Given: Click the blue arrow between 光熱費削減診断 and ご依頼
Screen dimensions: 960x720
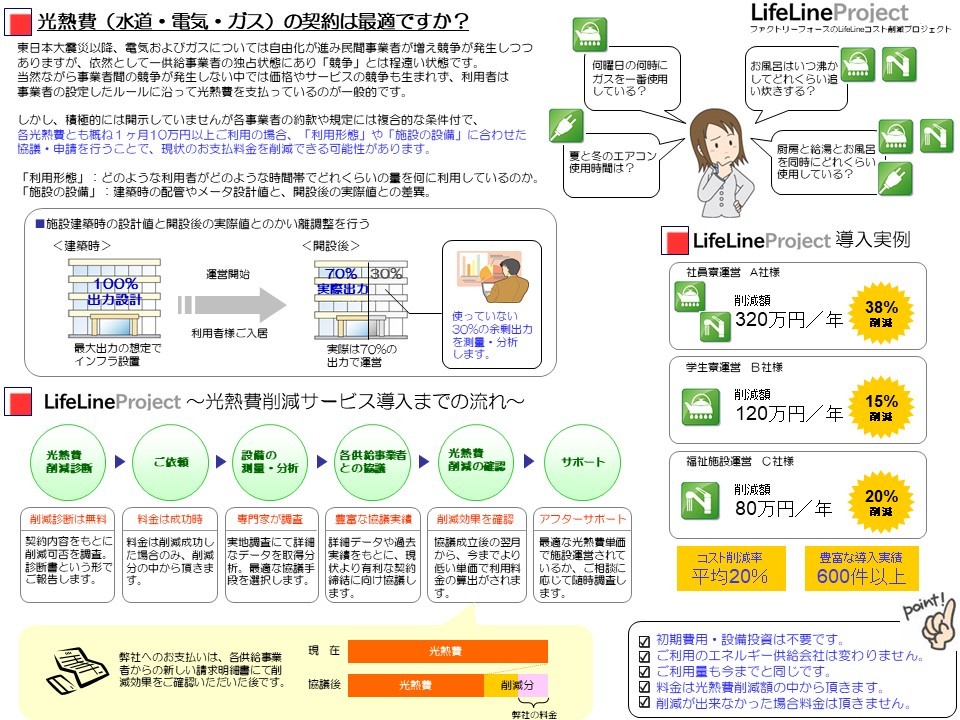Looking at the screenshot, I should point(120,461).
